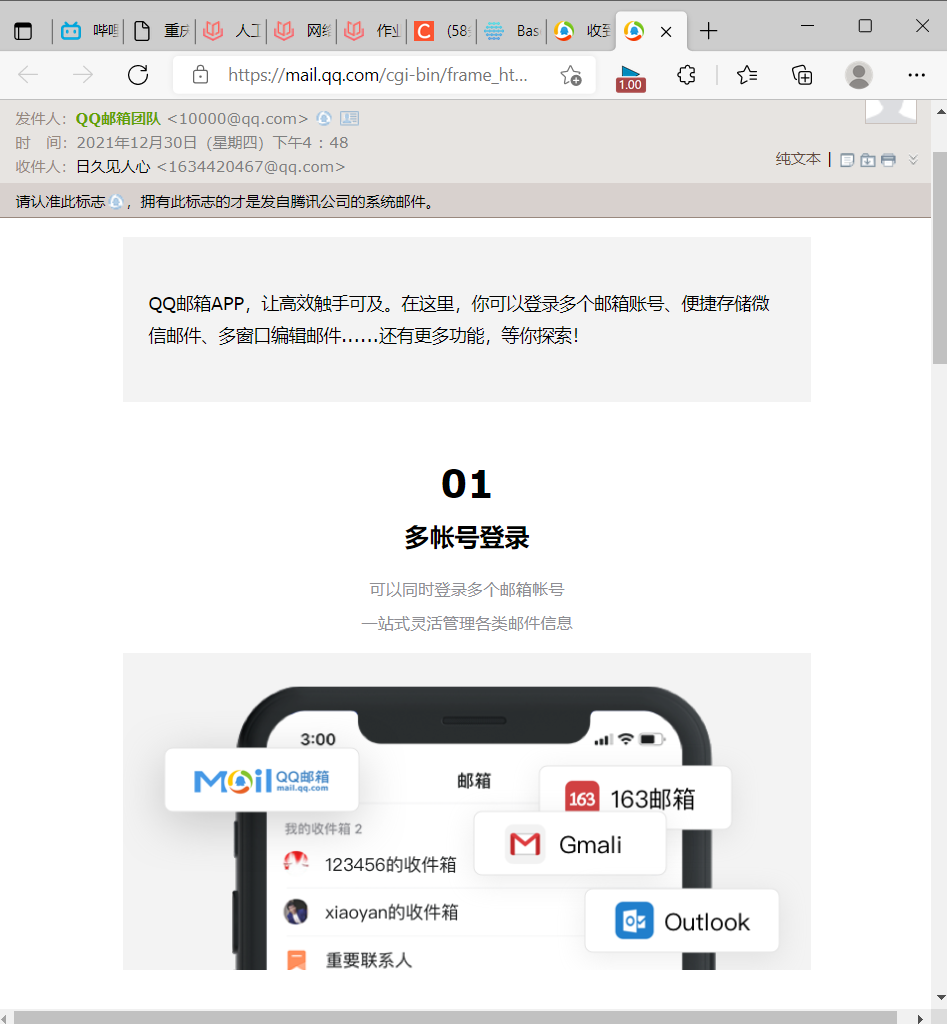Click the 01 section number

coord(466,484)
